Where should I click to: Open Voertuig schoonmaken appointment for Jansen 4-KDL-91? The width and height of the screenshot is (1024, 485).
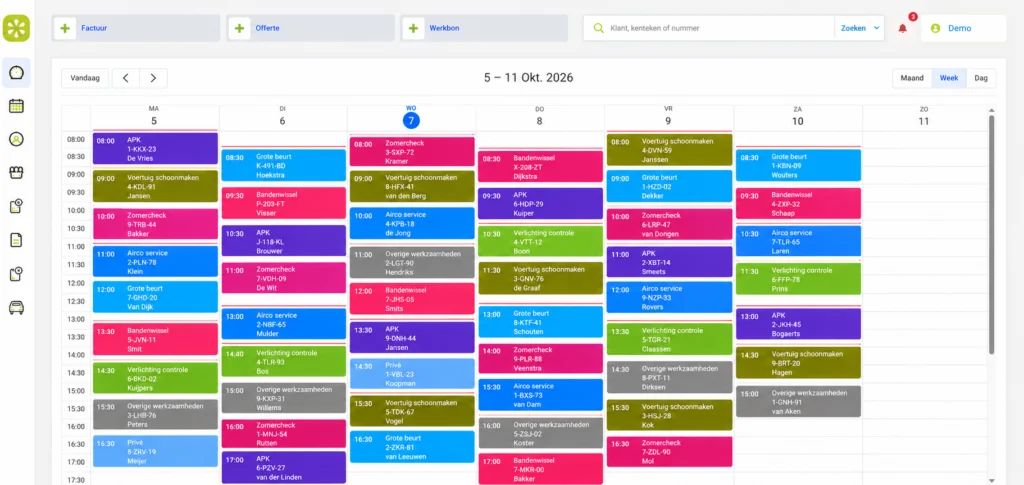click(155, 187)
